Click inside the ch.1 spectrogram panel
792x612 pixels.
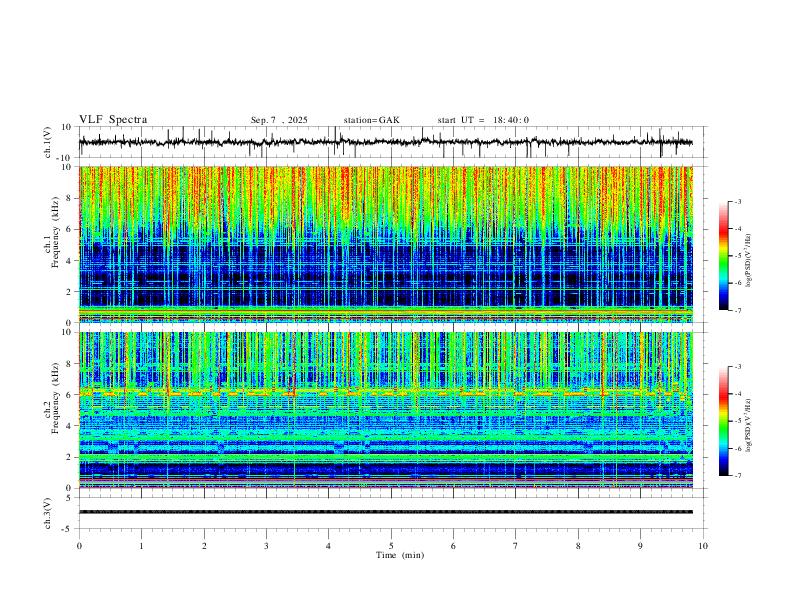pos(386,244)
